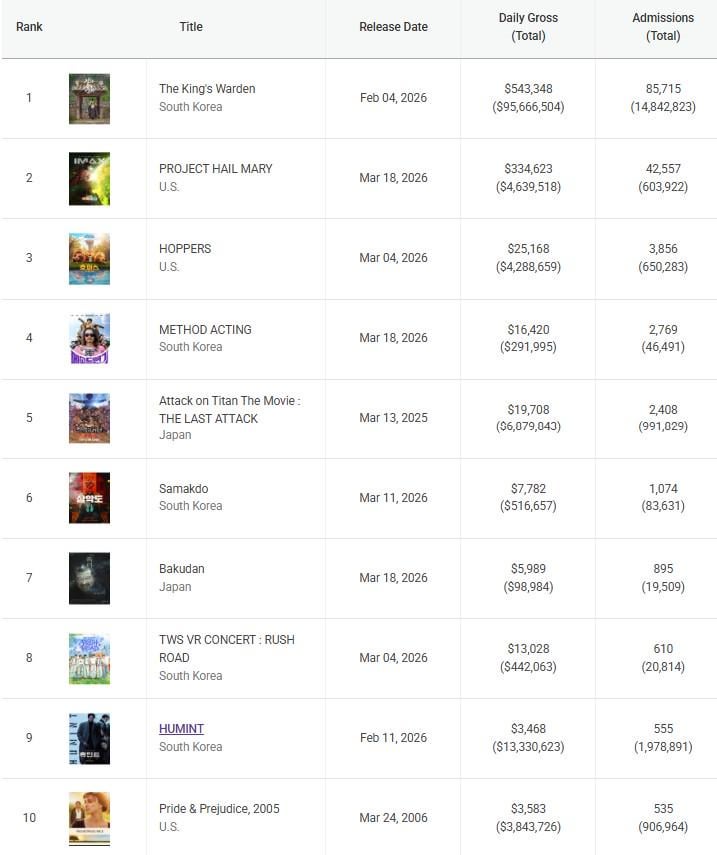Select the HOPPERS movie title
The width and height of the screenshot is (717, 855).
tap(185, 249)
